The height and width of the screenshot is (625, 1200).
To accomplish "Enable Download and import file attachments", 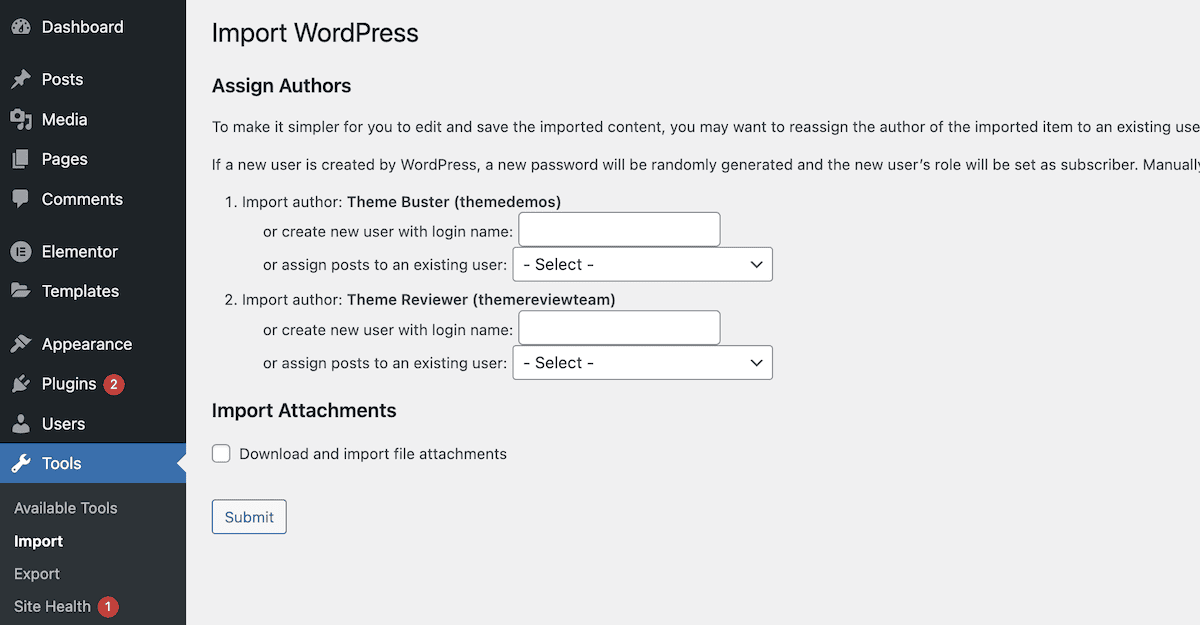I will 221,453.
